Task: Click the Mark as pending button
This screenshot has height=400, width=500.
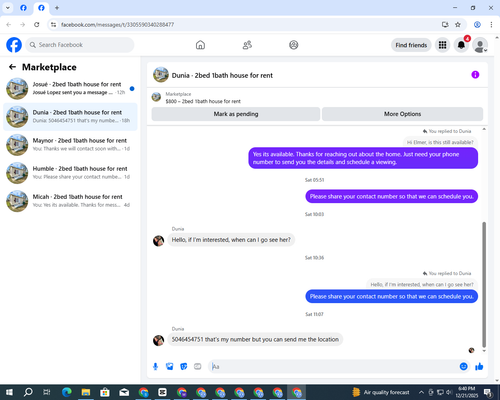Action: click(236, 114)
